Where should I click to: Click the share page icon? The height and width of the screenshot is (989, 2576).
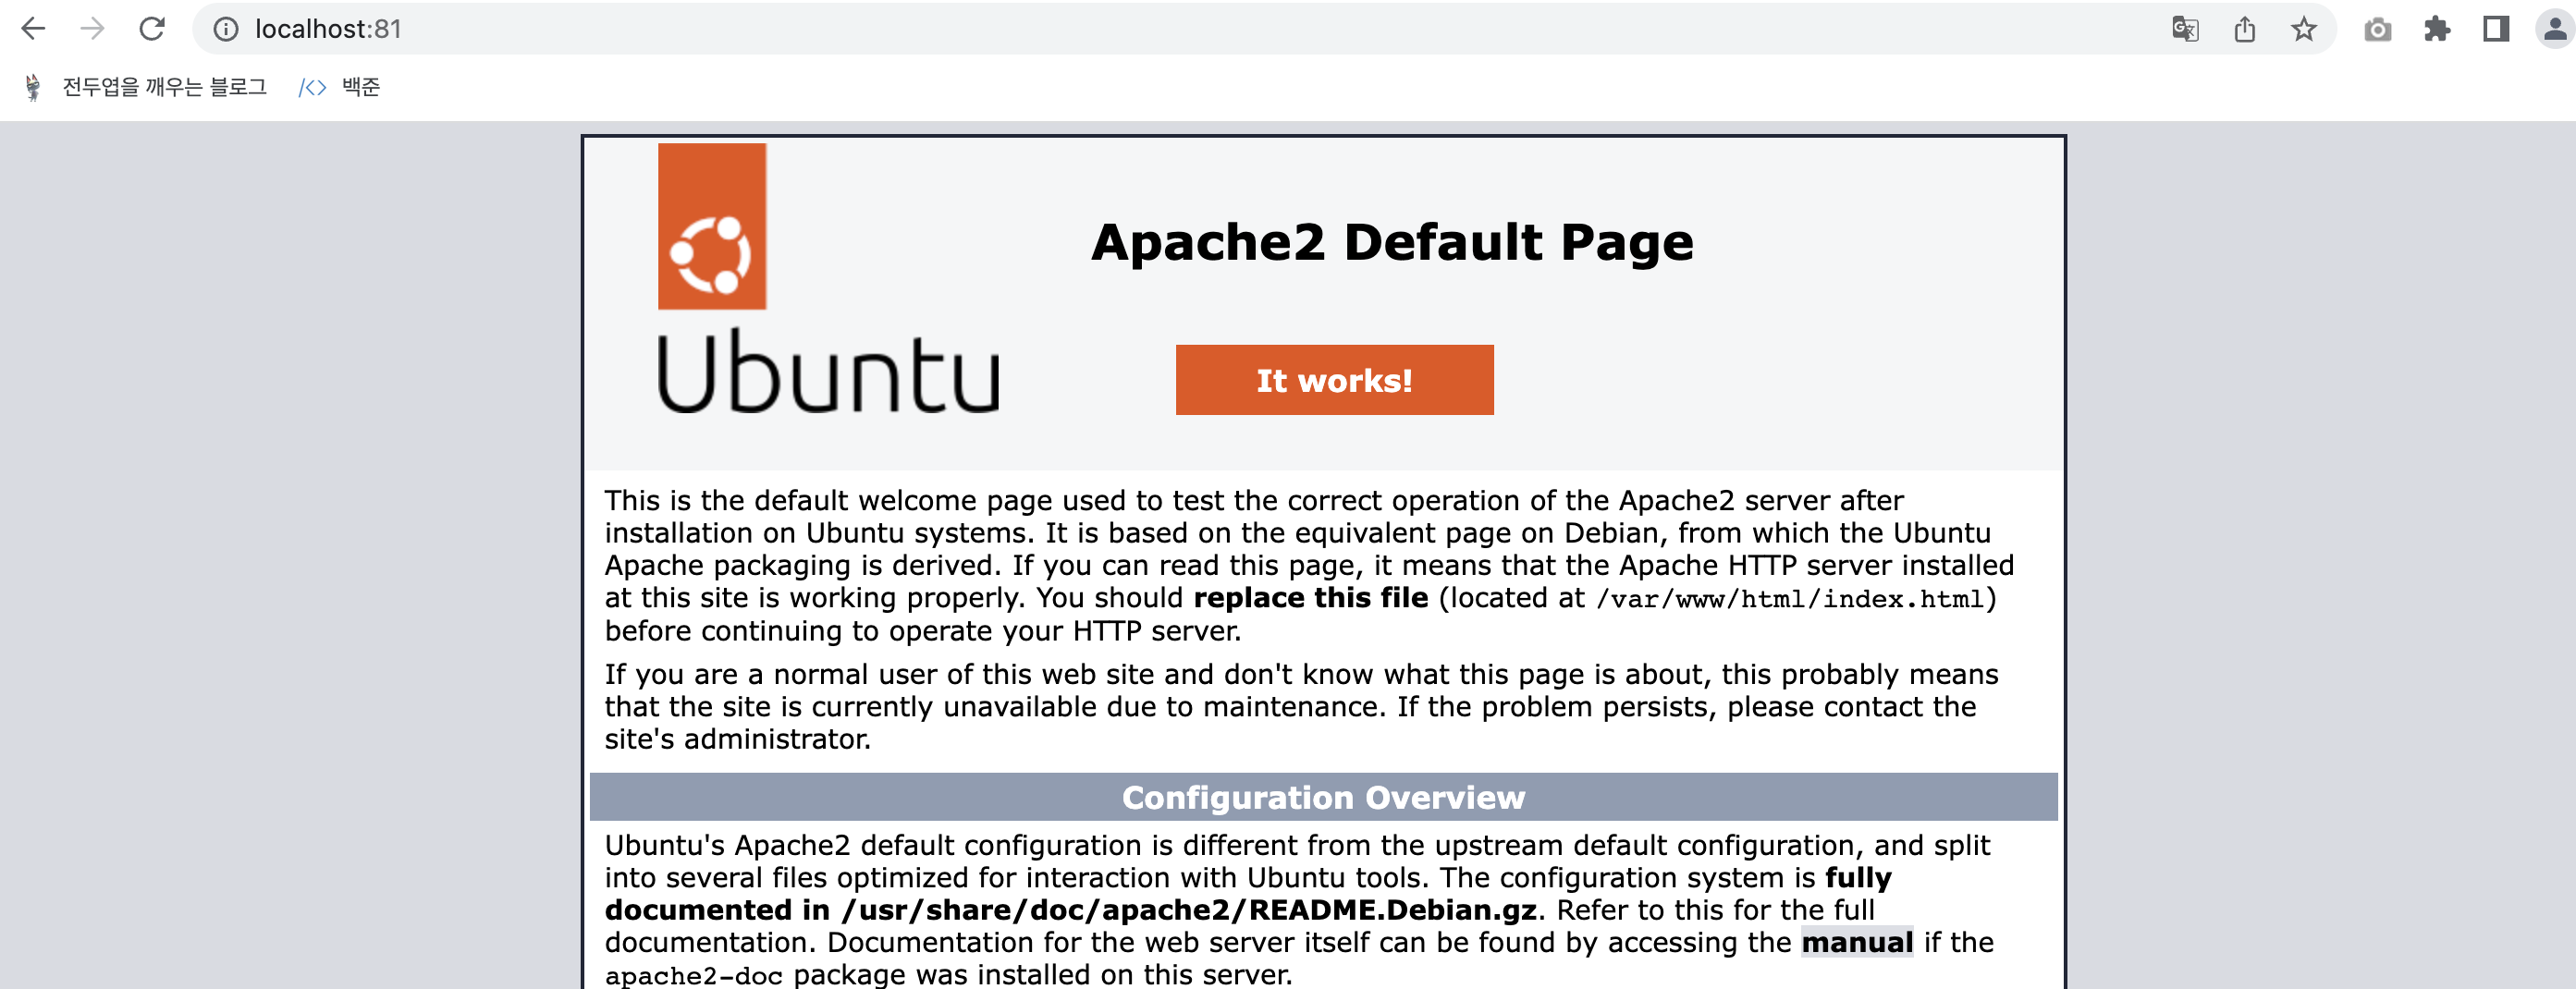(x=2244, y=29)
